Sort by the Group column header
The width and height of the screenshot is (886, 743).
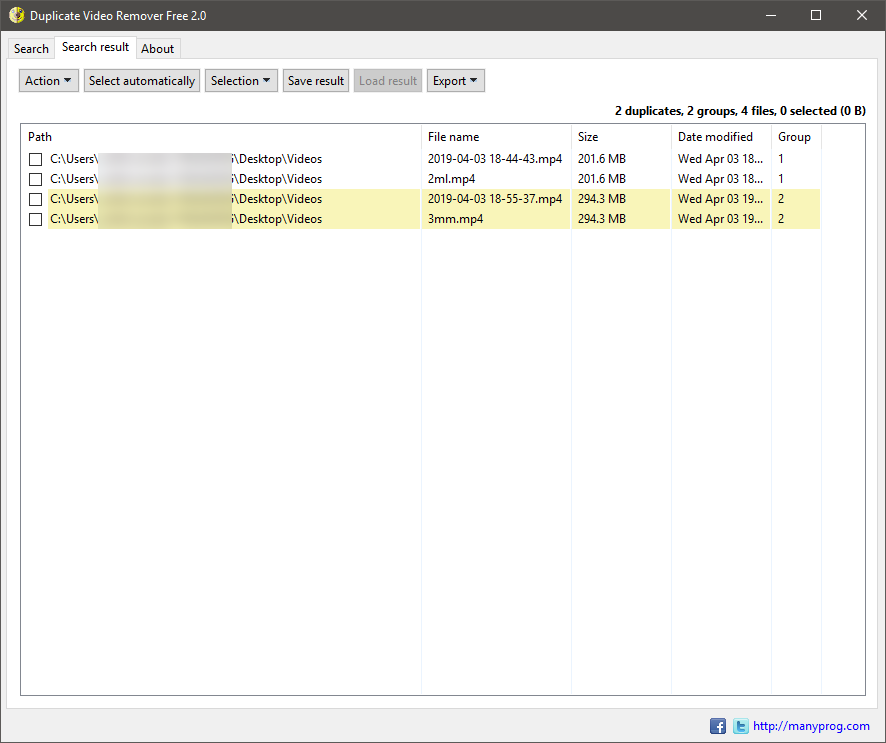796,137
